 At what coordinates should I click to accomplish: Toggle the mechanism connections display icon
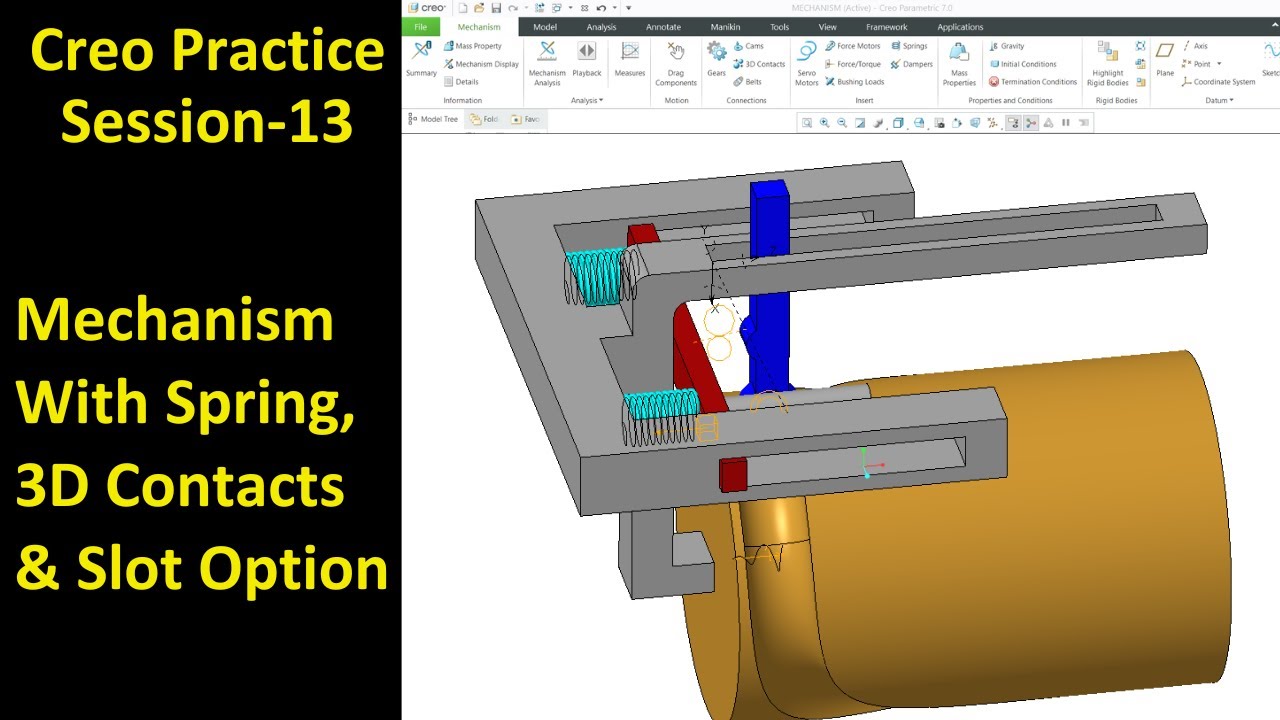pyautogui.click(x=1031, y=123)
